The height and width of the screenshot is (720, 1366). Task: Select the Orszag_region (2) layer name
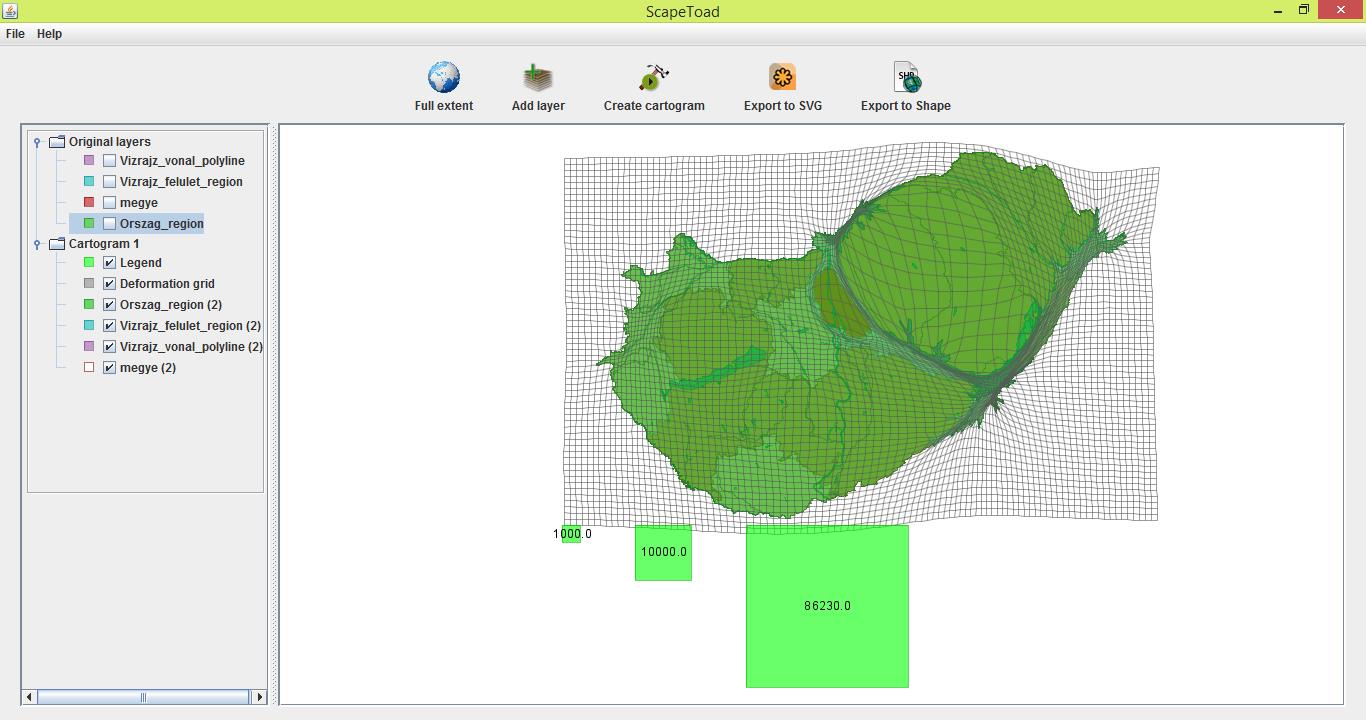(171, 305)
